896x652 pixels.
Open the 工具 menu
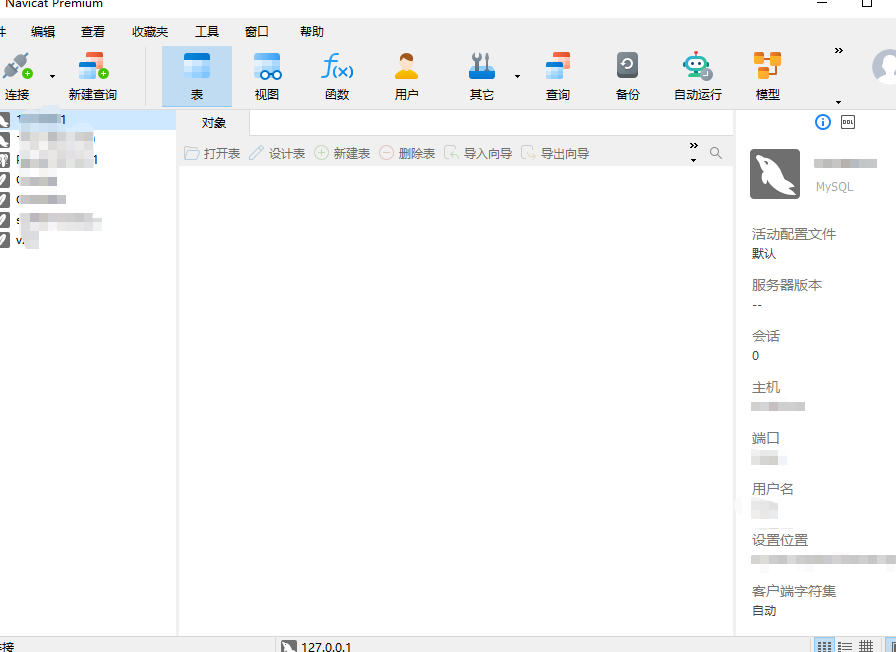[x=207, y=31]
